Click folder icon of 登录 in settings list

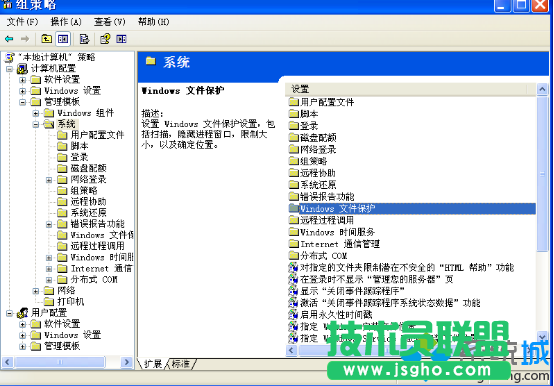pyautogui.click(x=294, y=126)
